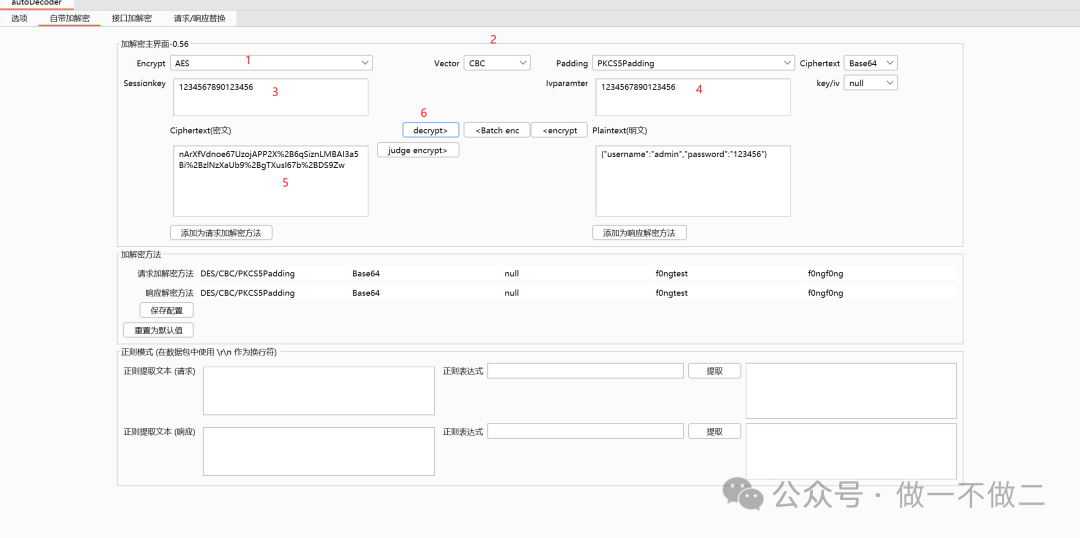Click the decrypt> button
The image size is (1080, 538).
tap(431, 130)
